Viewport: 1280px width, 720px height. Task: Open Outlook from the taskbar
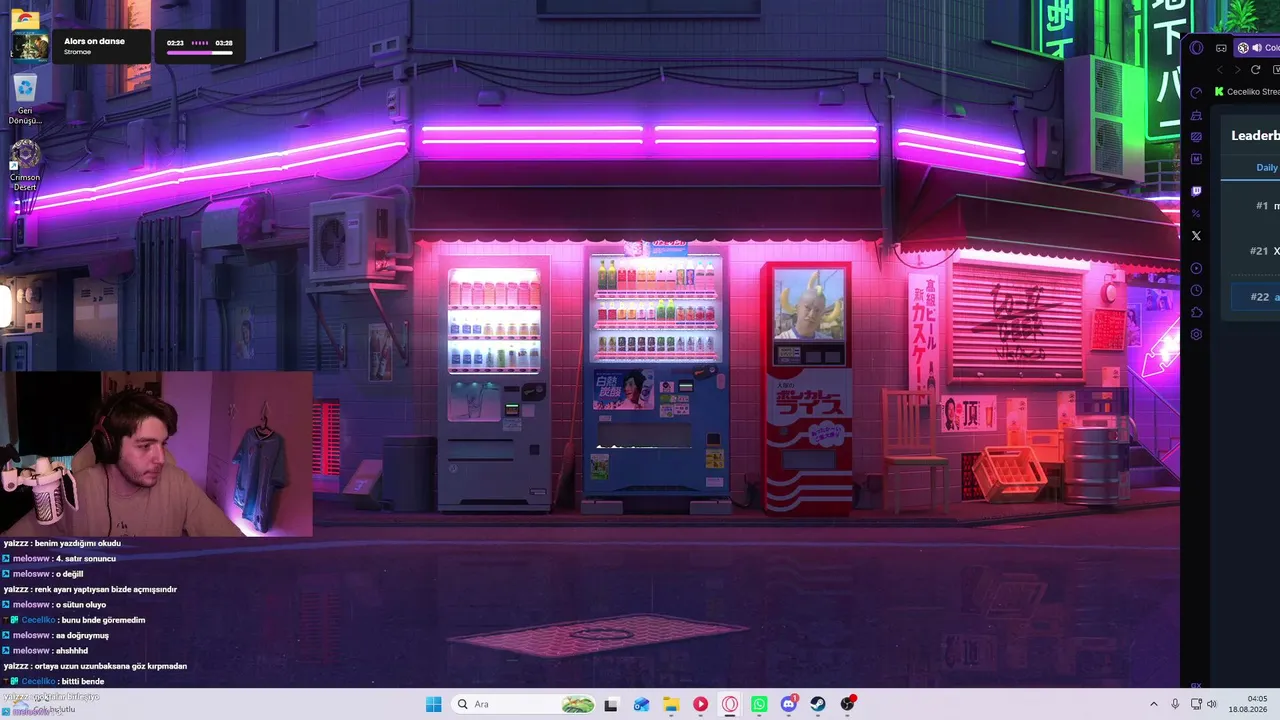pyautogui.click(x=641, y=704)
